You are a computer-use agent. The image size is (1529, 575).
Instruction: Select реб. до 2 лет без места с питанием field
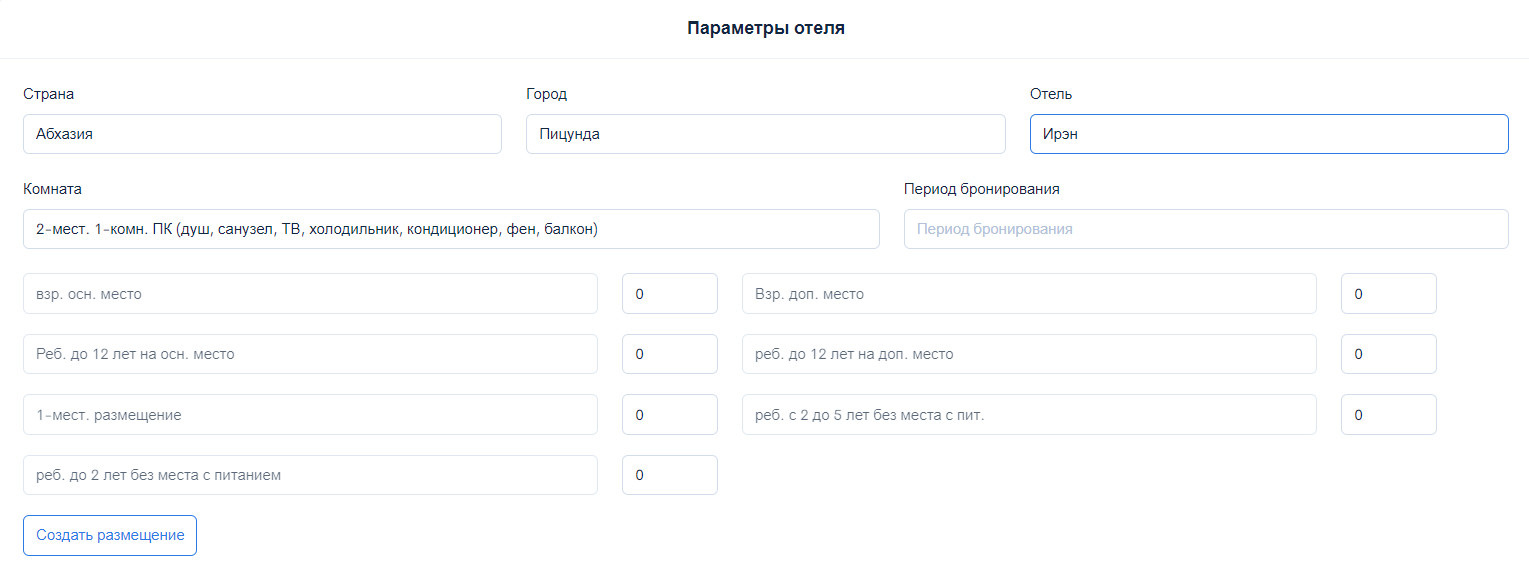(310, 475)
